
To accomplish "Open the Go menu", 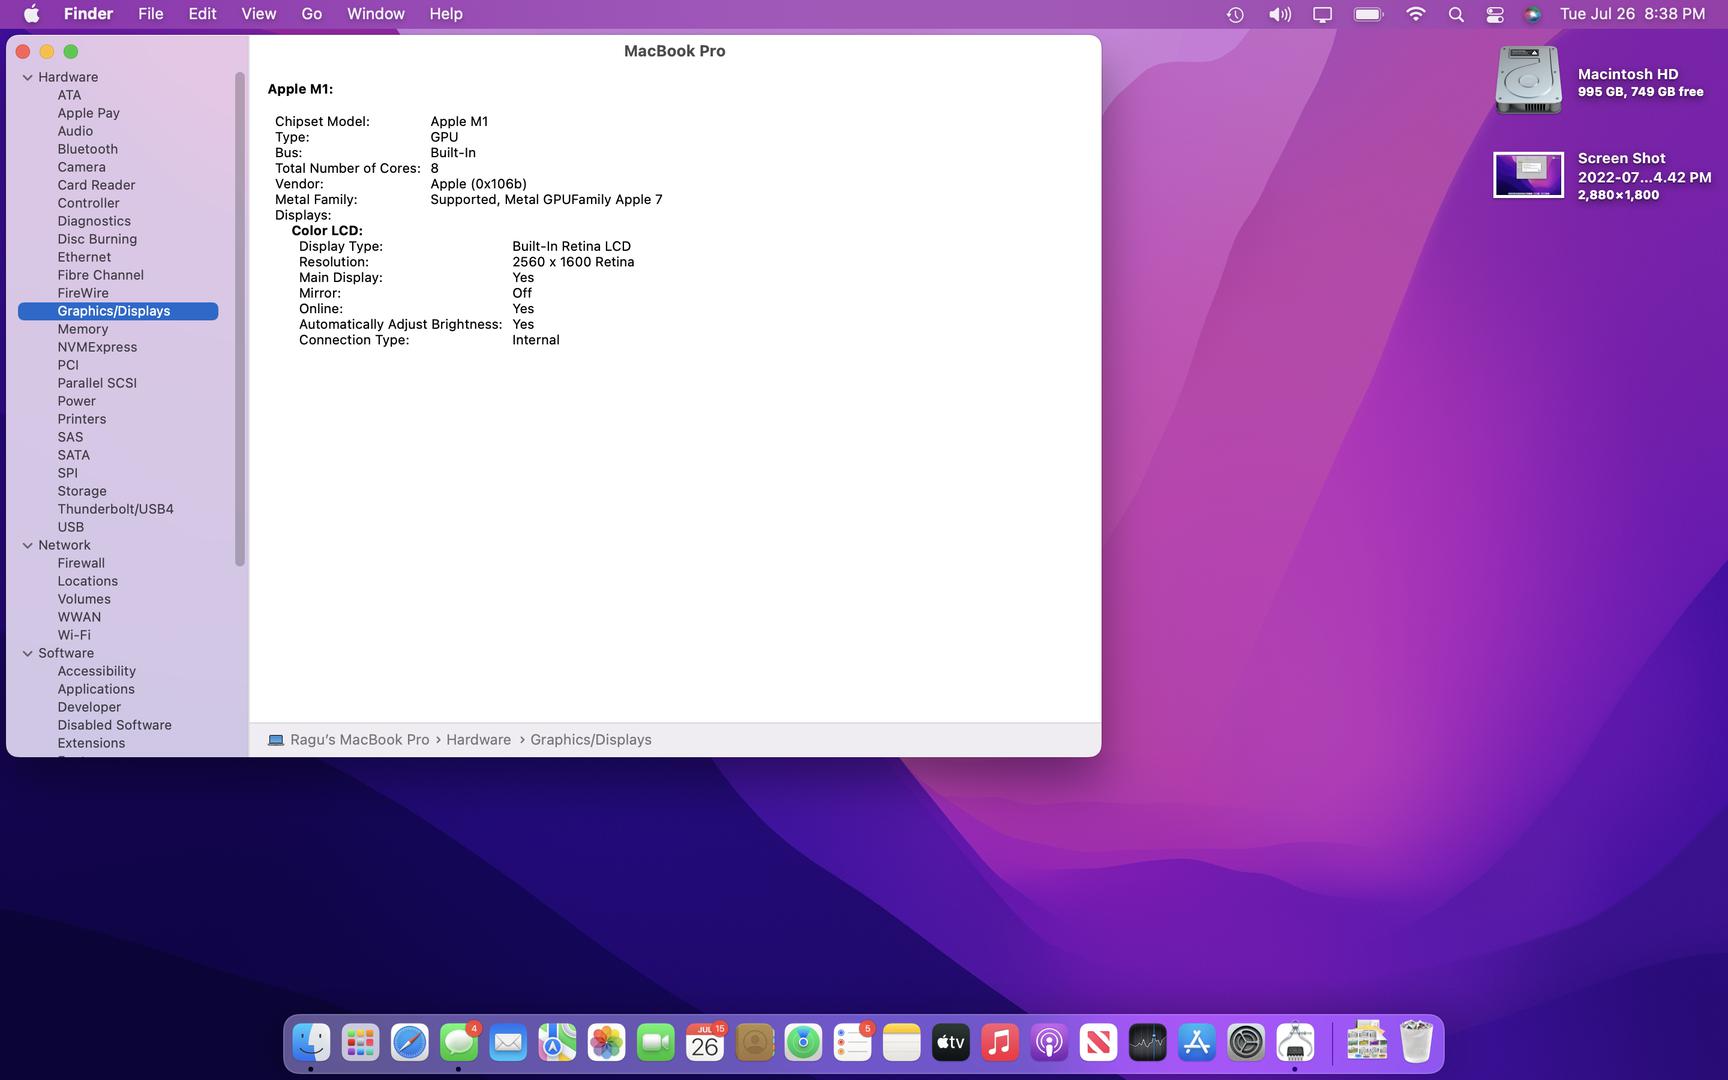I will 312,14.
